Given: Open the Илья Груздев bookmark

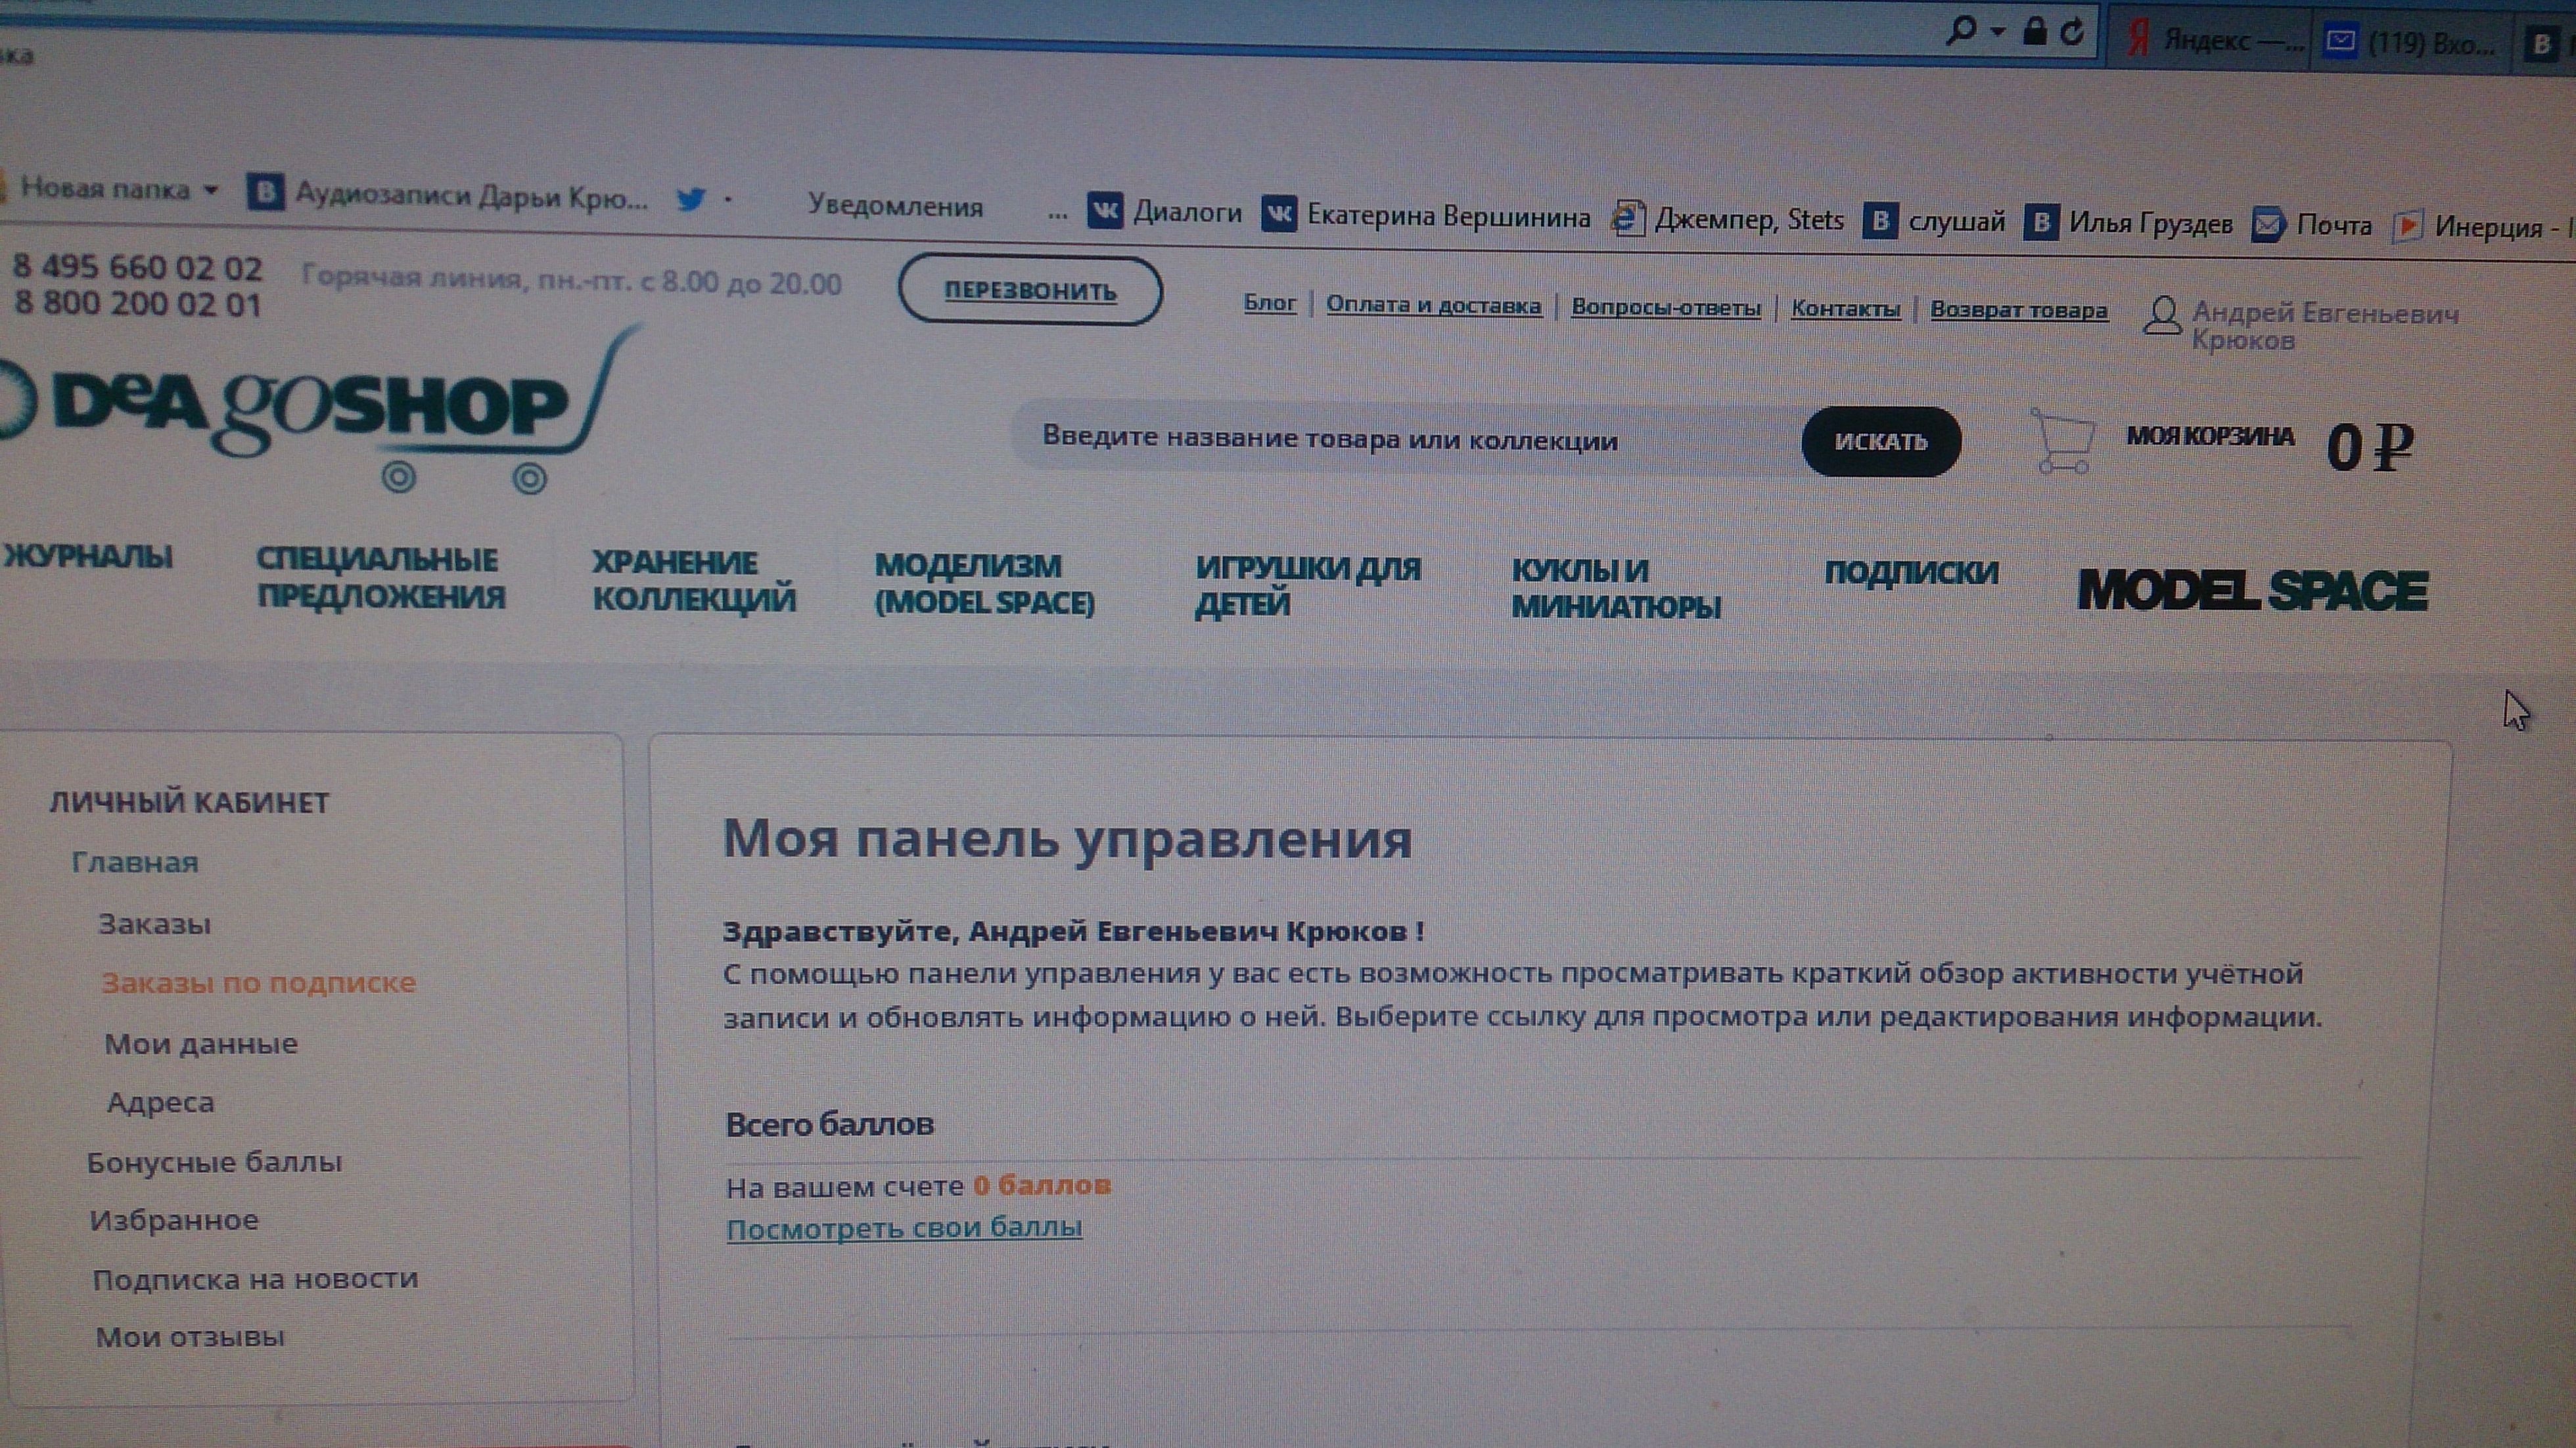Looking at the screenshot, I should (x=2128, y=223).
